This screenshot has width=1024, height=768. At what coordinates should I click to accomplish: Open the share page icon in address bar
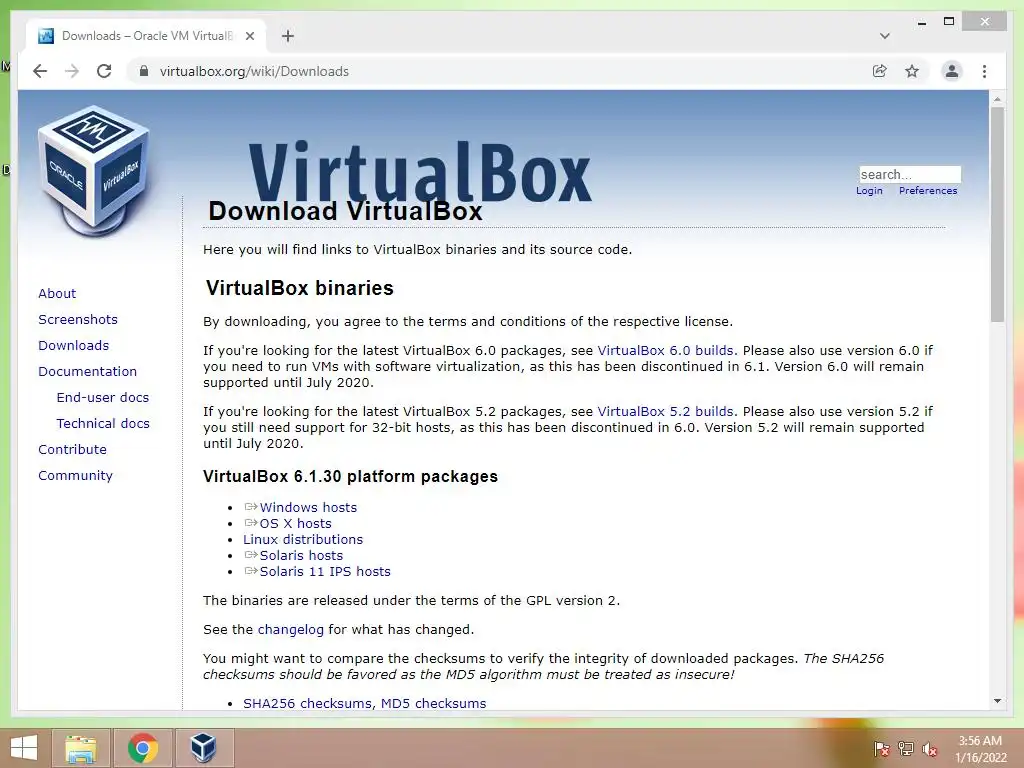point(880,71)
